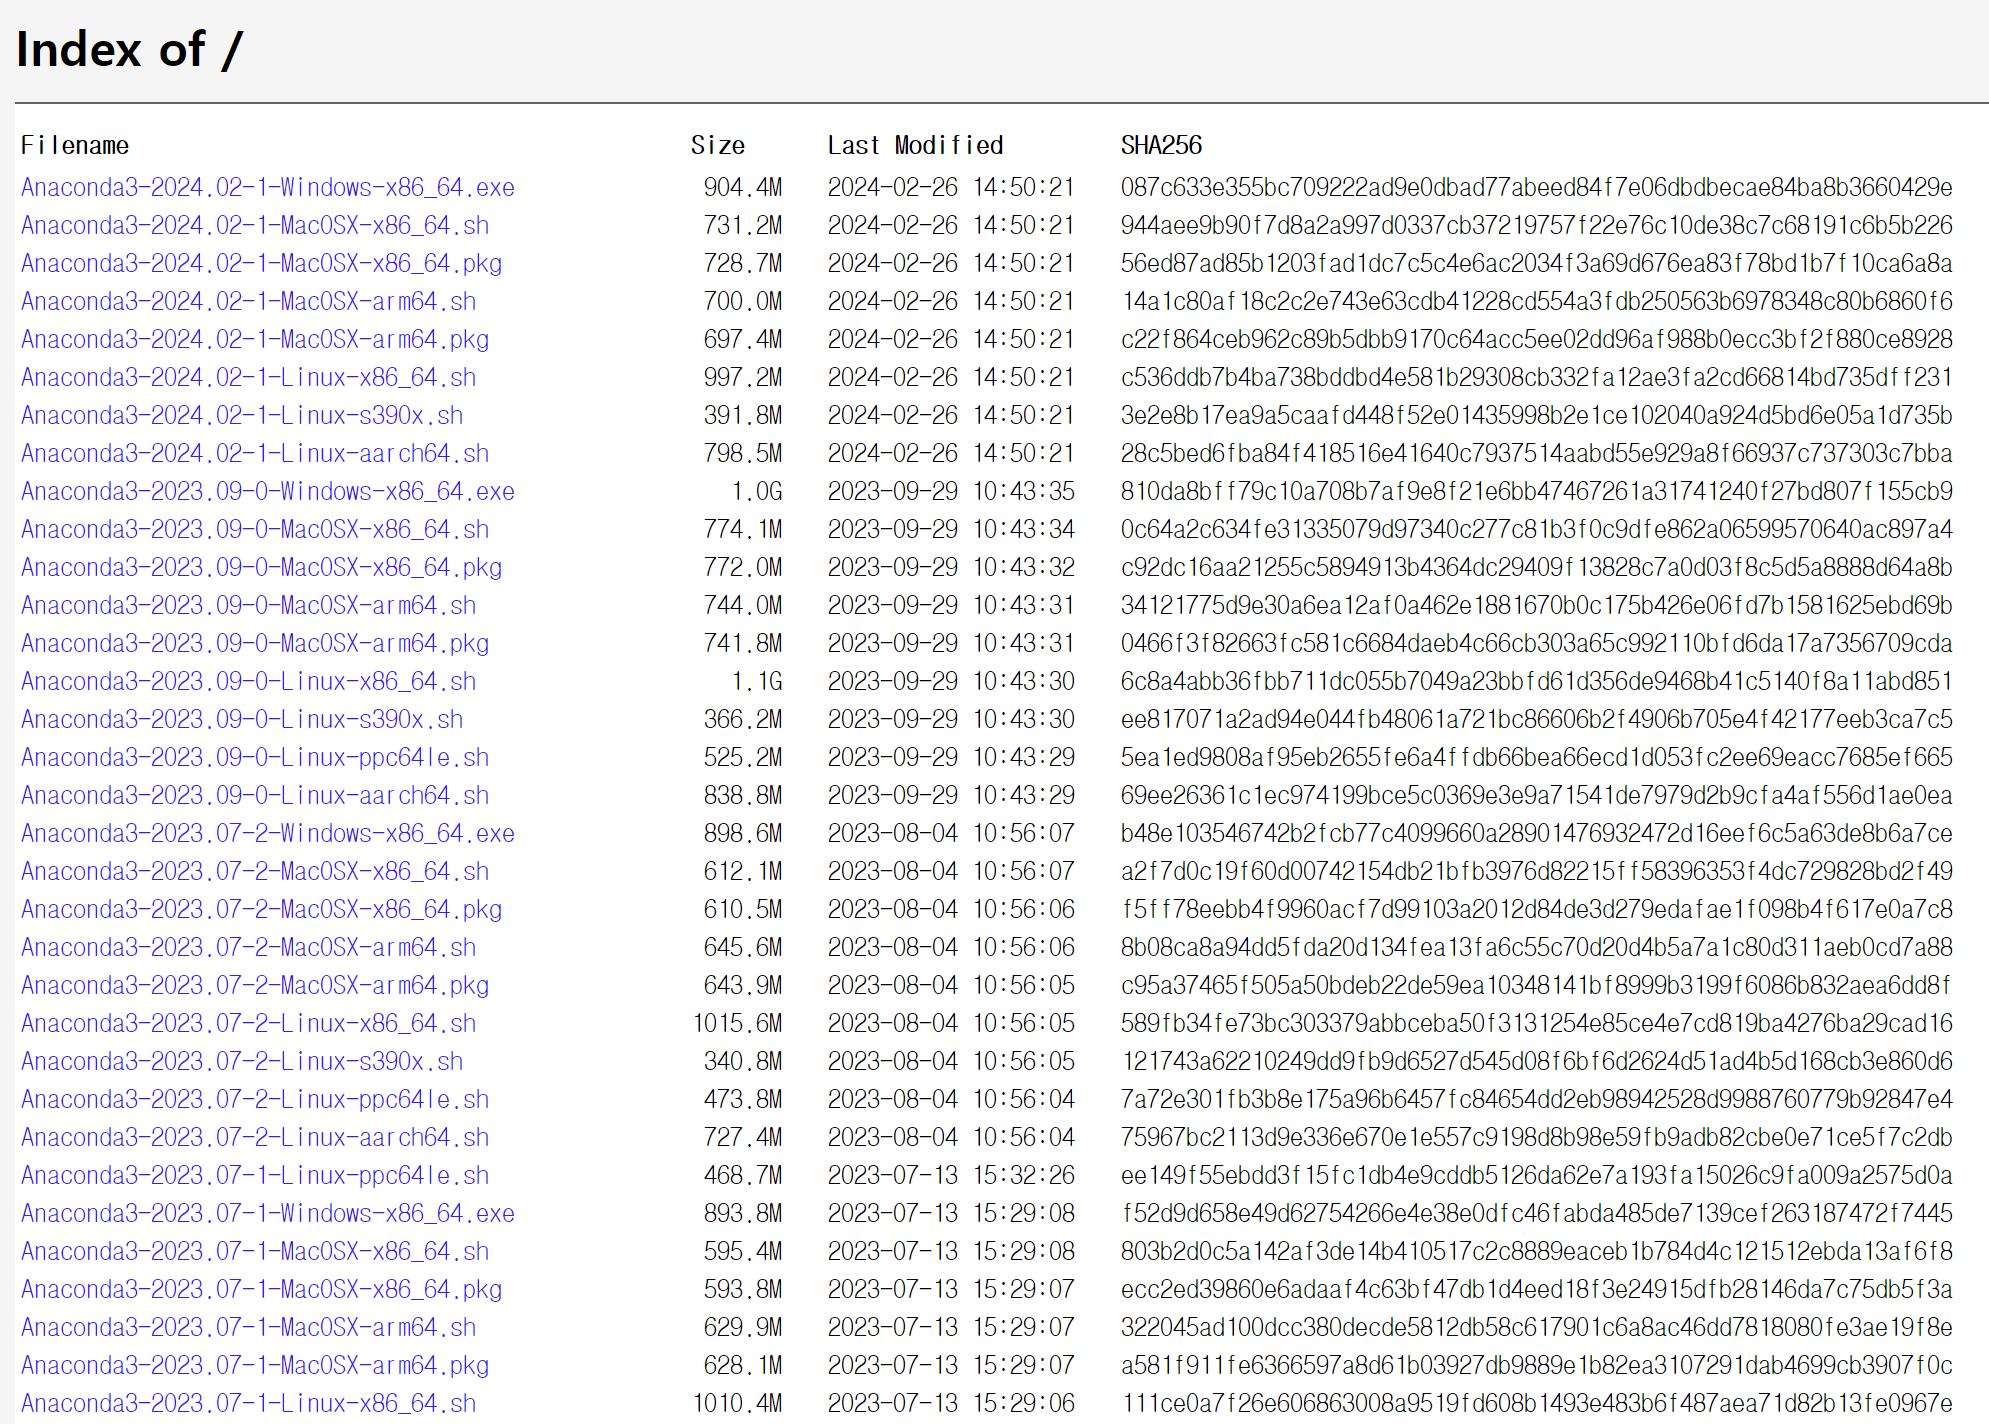Download Anaconda3-2024.02-1-MacOSX-arm64.pkg file
1989x1424 pixels.
point(254,340)
